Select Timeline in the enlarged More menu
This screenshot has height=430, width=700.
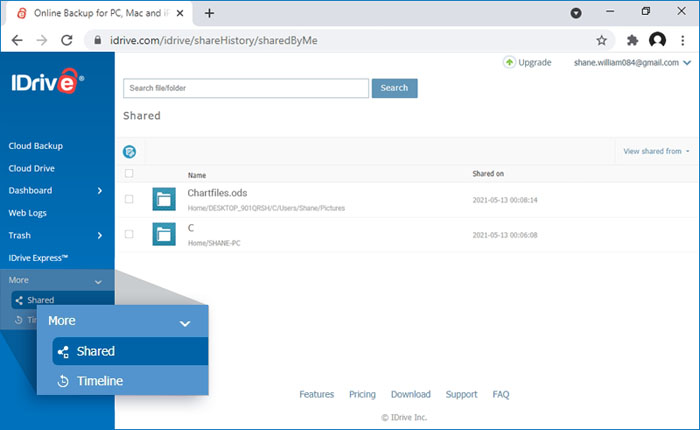coord(99,381)
